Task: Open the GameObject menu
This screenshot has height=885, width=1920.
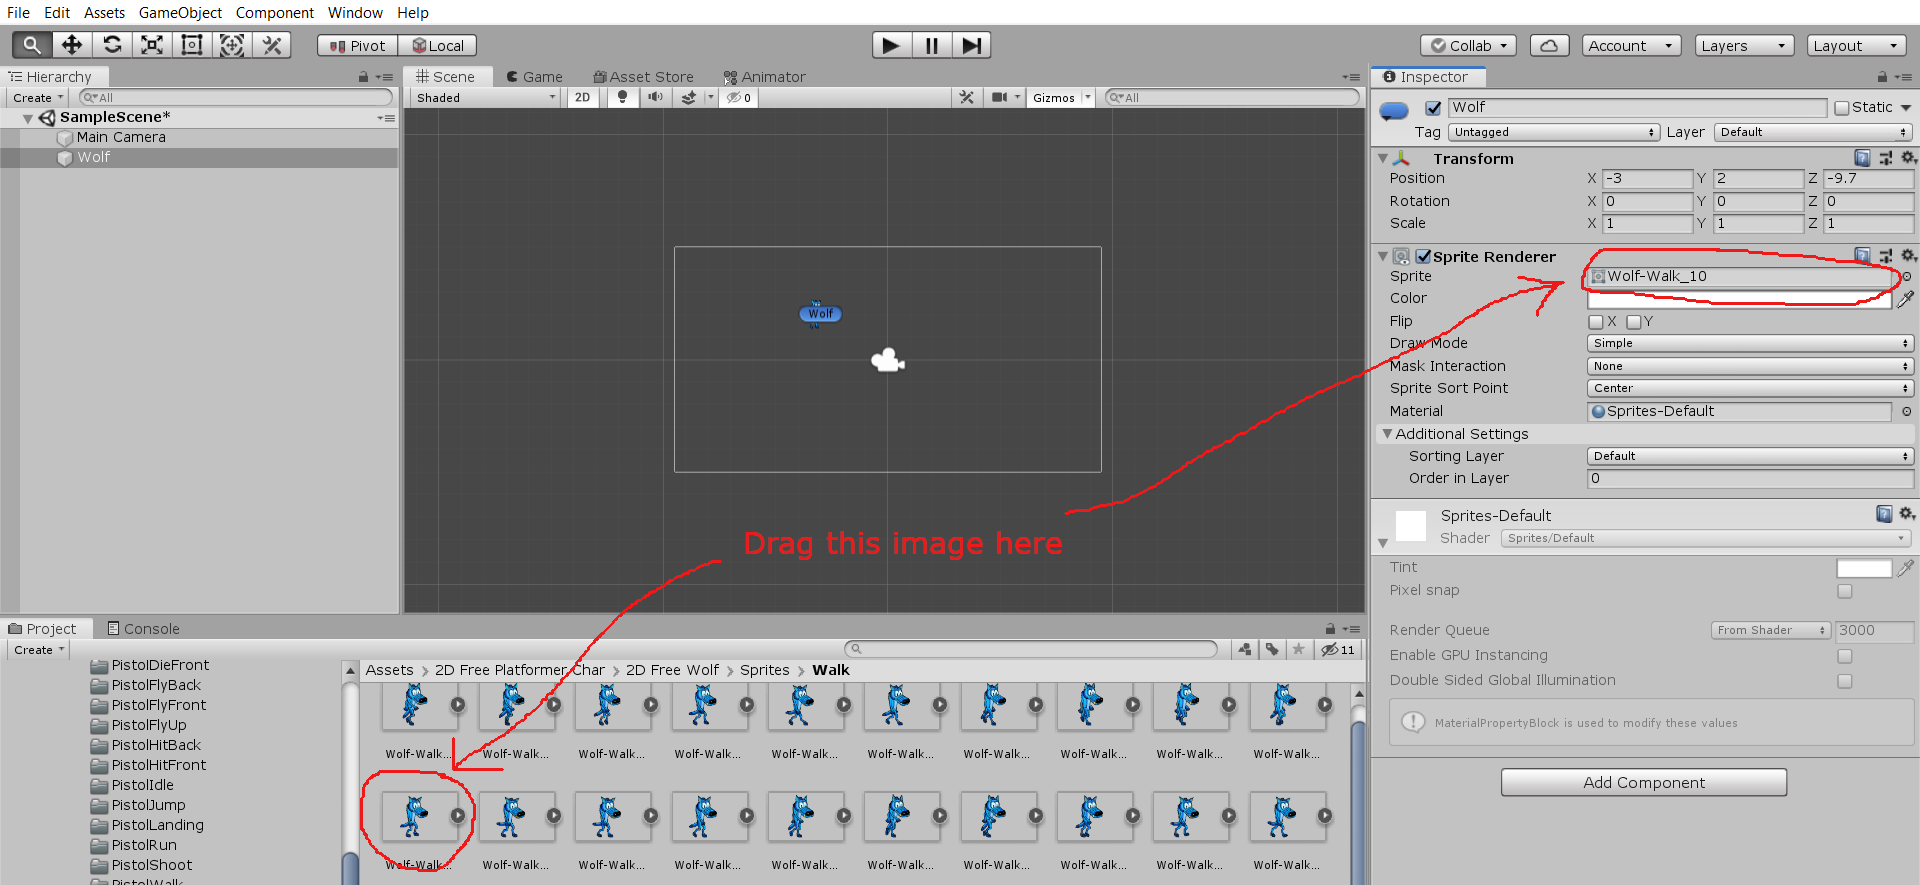Action: [180, 13]
